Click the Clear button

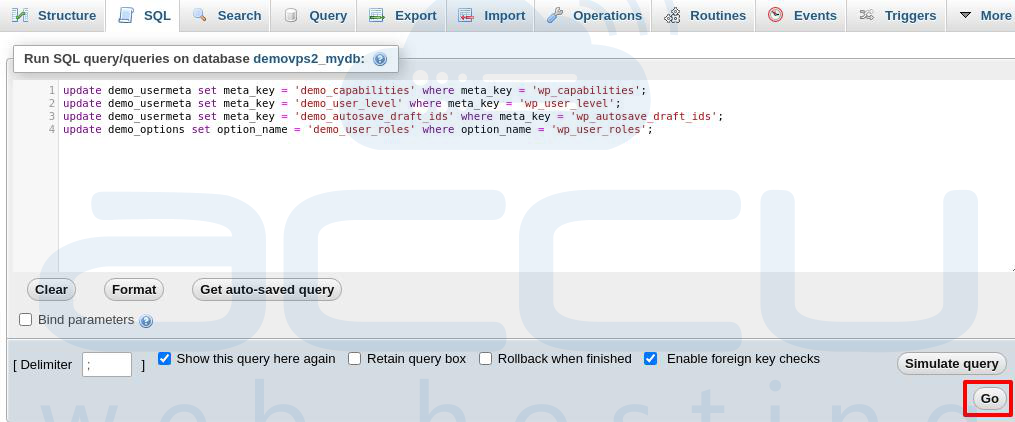point(51,289)
